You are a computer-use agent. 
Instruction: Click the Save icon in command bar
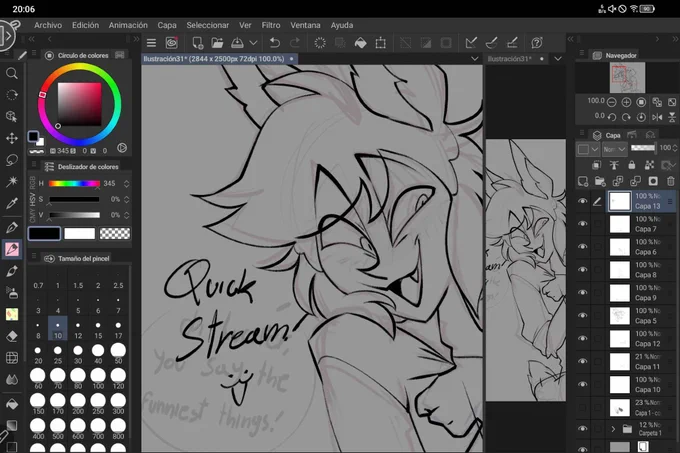tap(237, 43)
